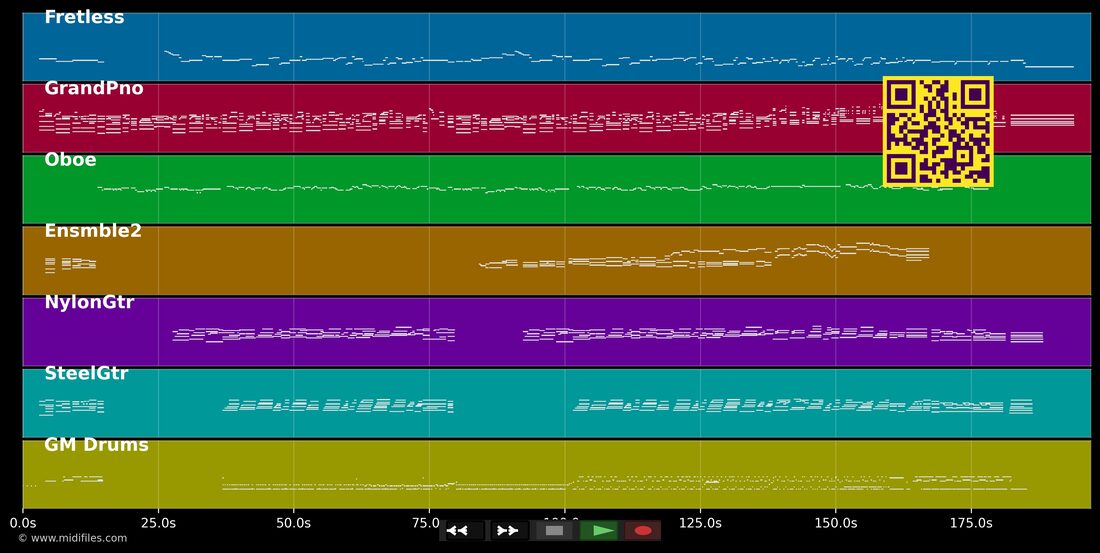
Task: Click the 25.0s time axis label
Action: tap(159, 524)
